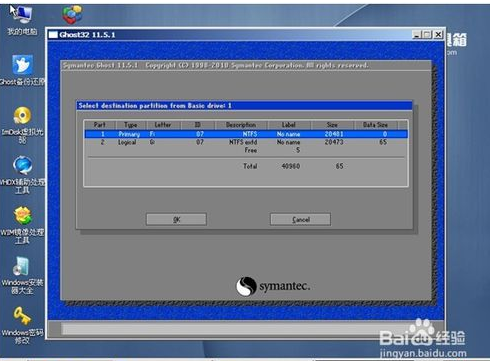The width and height of the screenshot is (490, 361).
Task: Select partition 2 Logical NTFS extd row
Action: [246, 142]
